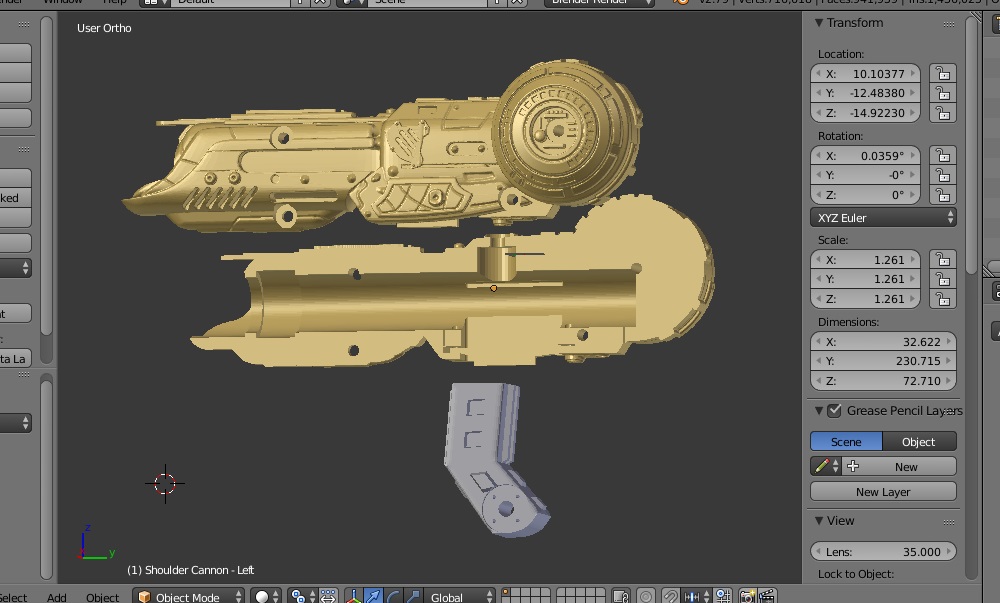Open the Add menu in viewport header
Screen dimensions: 1000x603
[x=56, y=597]
